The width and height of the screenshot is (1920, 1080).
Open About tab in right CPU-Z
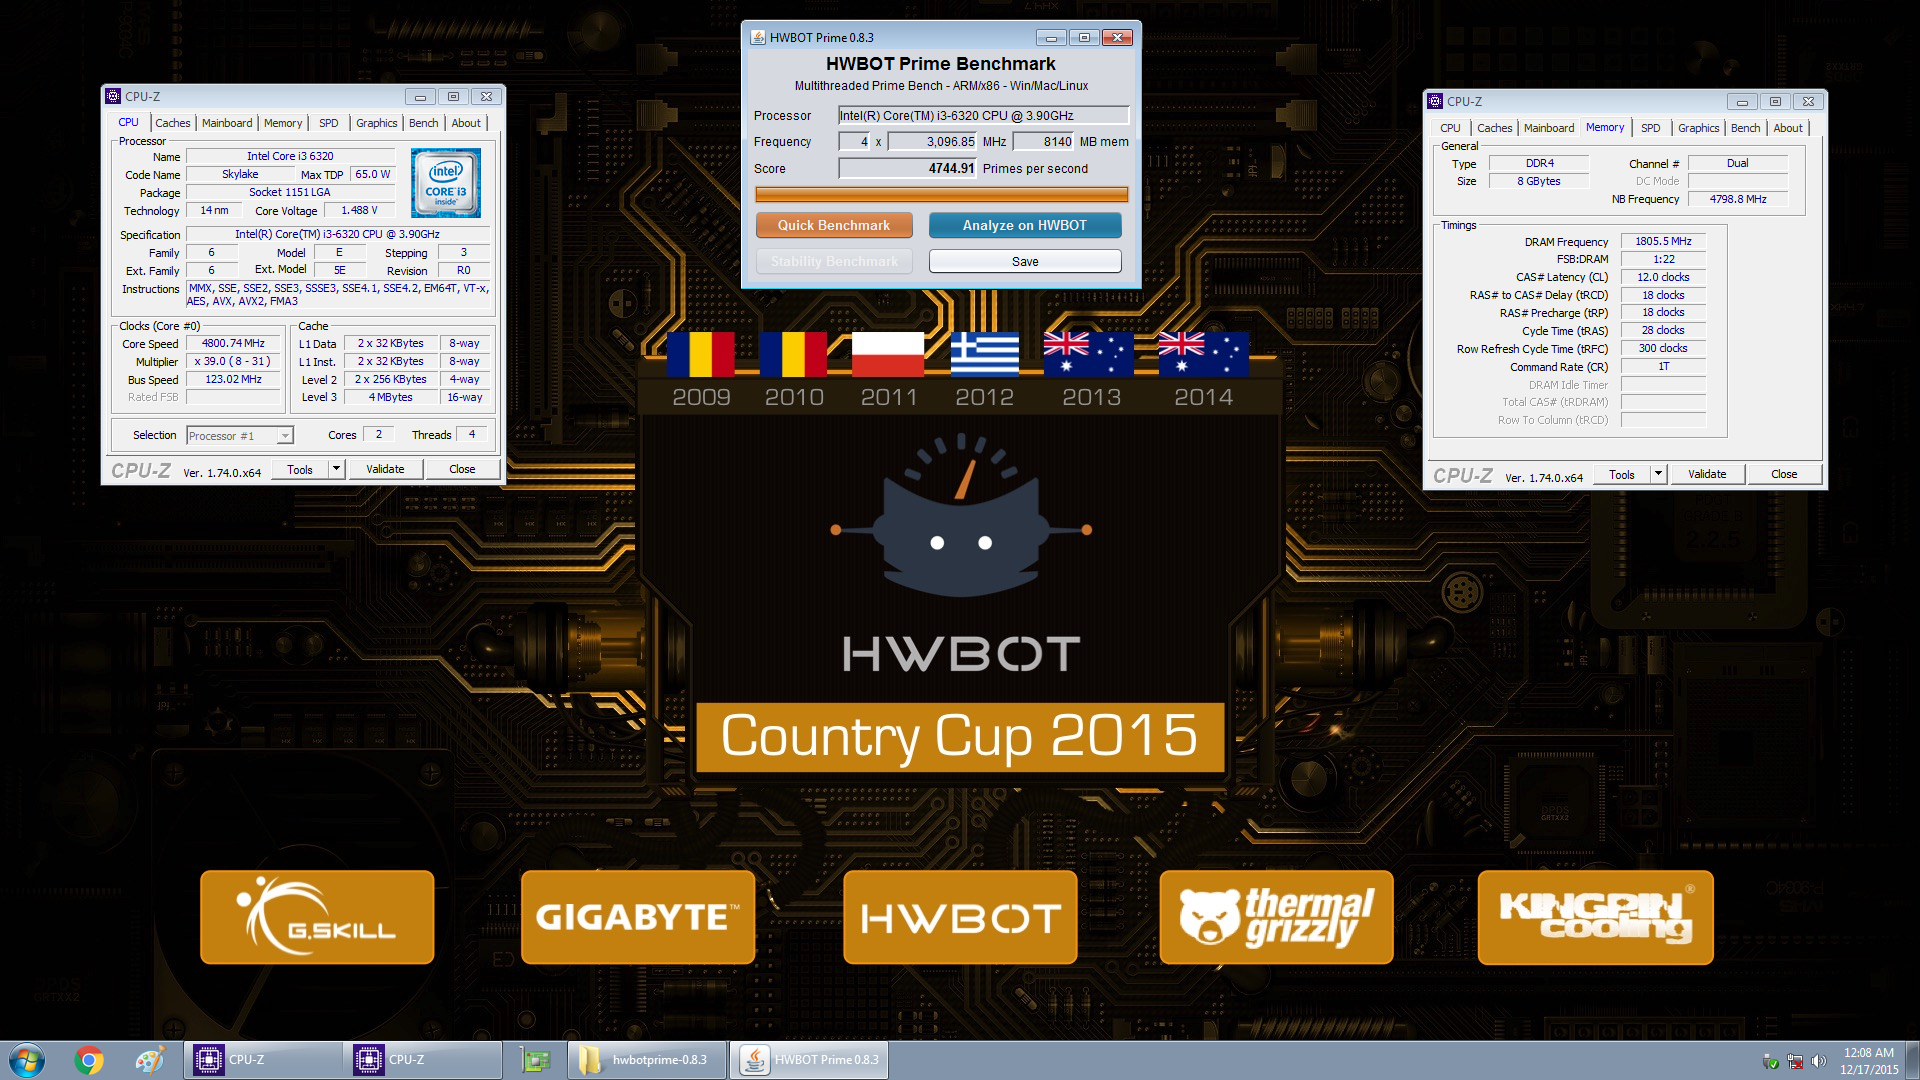[x=1788, y=128]
